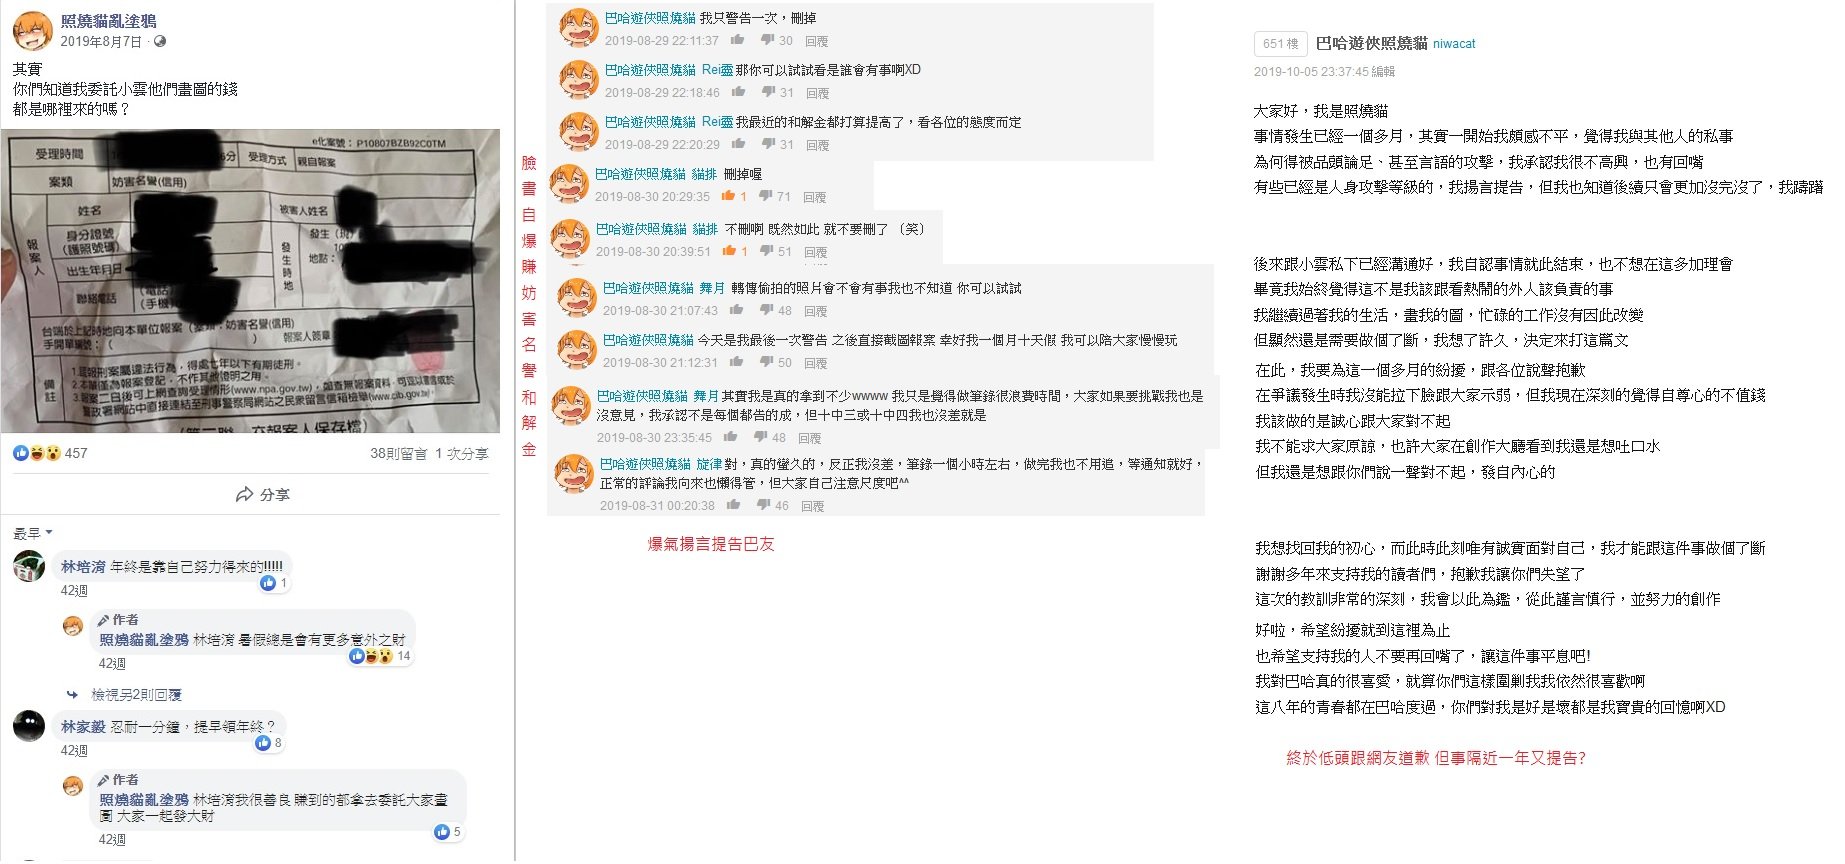Screen dimensions: 1845x864
Task: Click the 分享 share arrow button
Action: coord(262,494)
